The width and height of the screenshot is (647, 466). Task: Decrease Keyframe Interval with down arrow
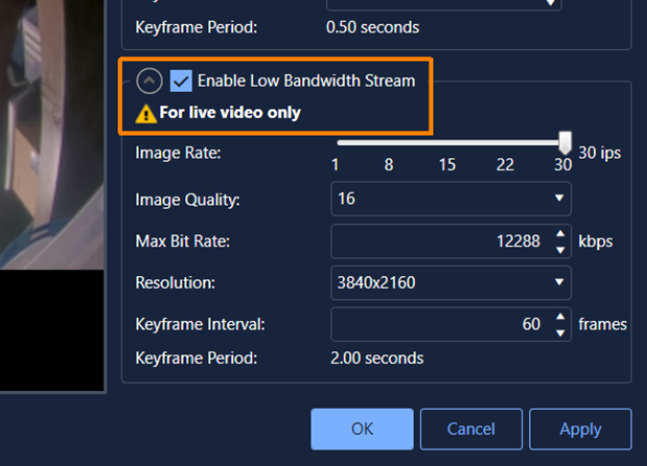[x=559, y=332]
